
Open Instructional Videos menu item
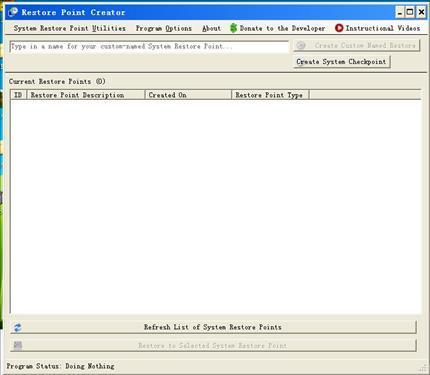(x=378, y=28)
